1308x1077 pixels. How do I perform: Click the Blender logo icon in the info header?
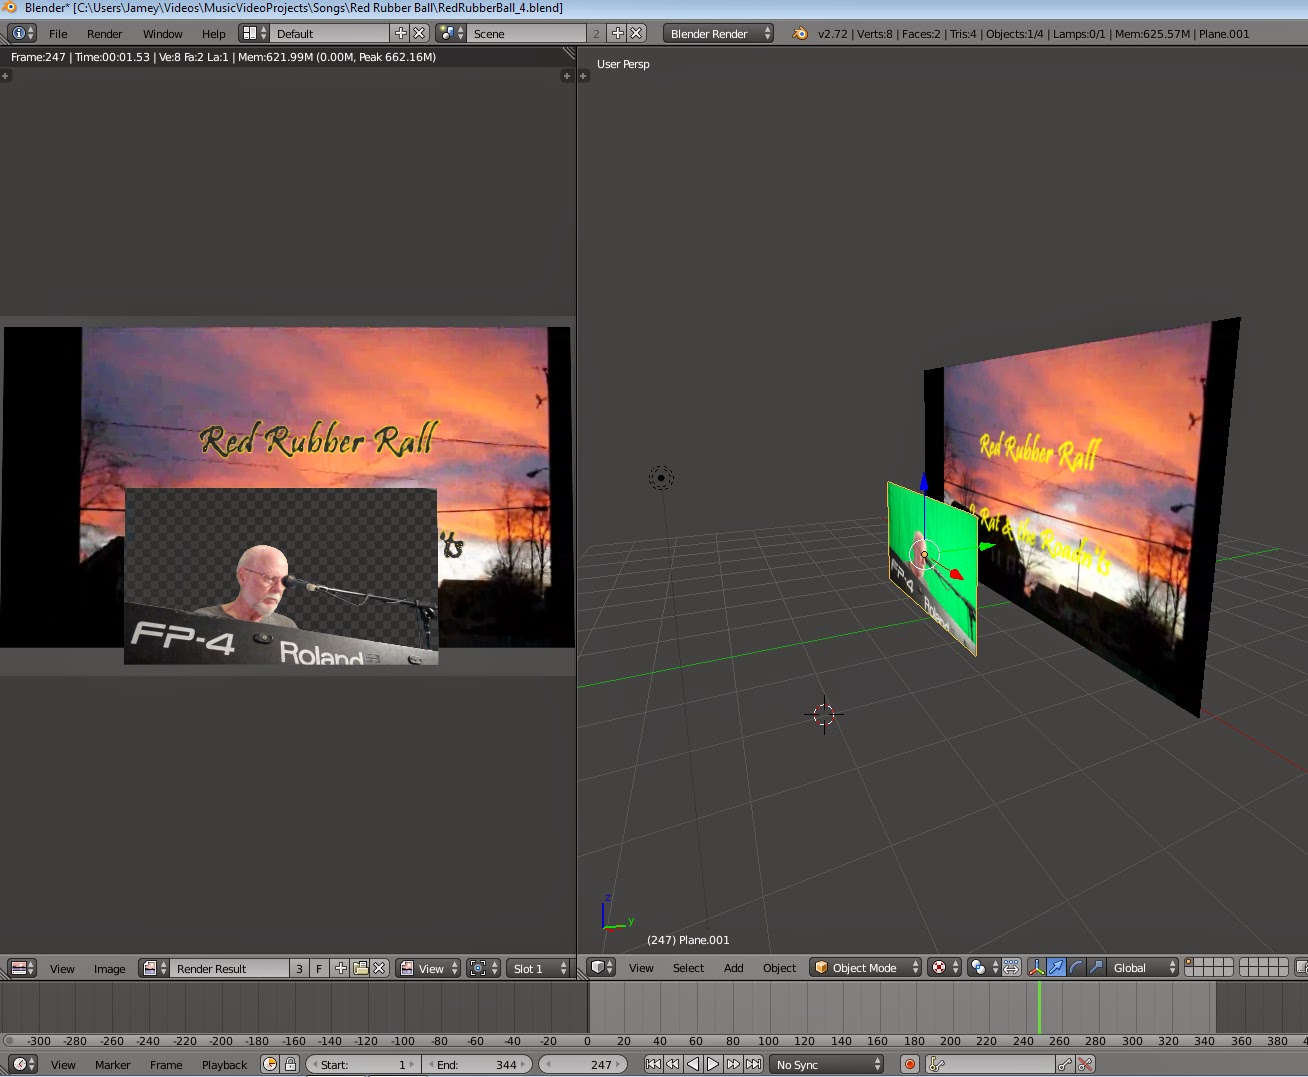pos(800,33)
